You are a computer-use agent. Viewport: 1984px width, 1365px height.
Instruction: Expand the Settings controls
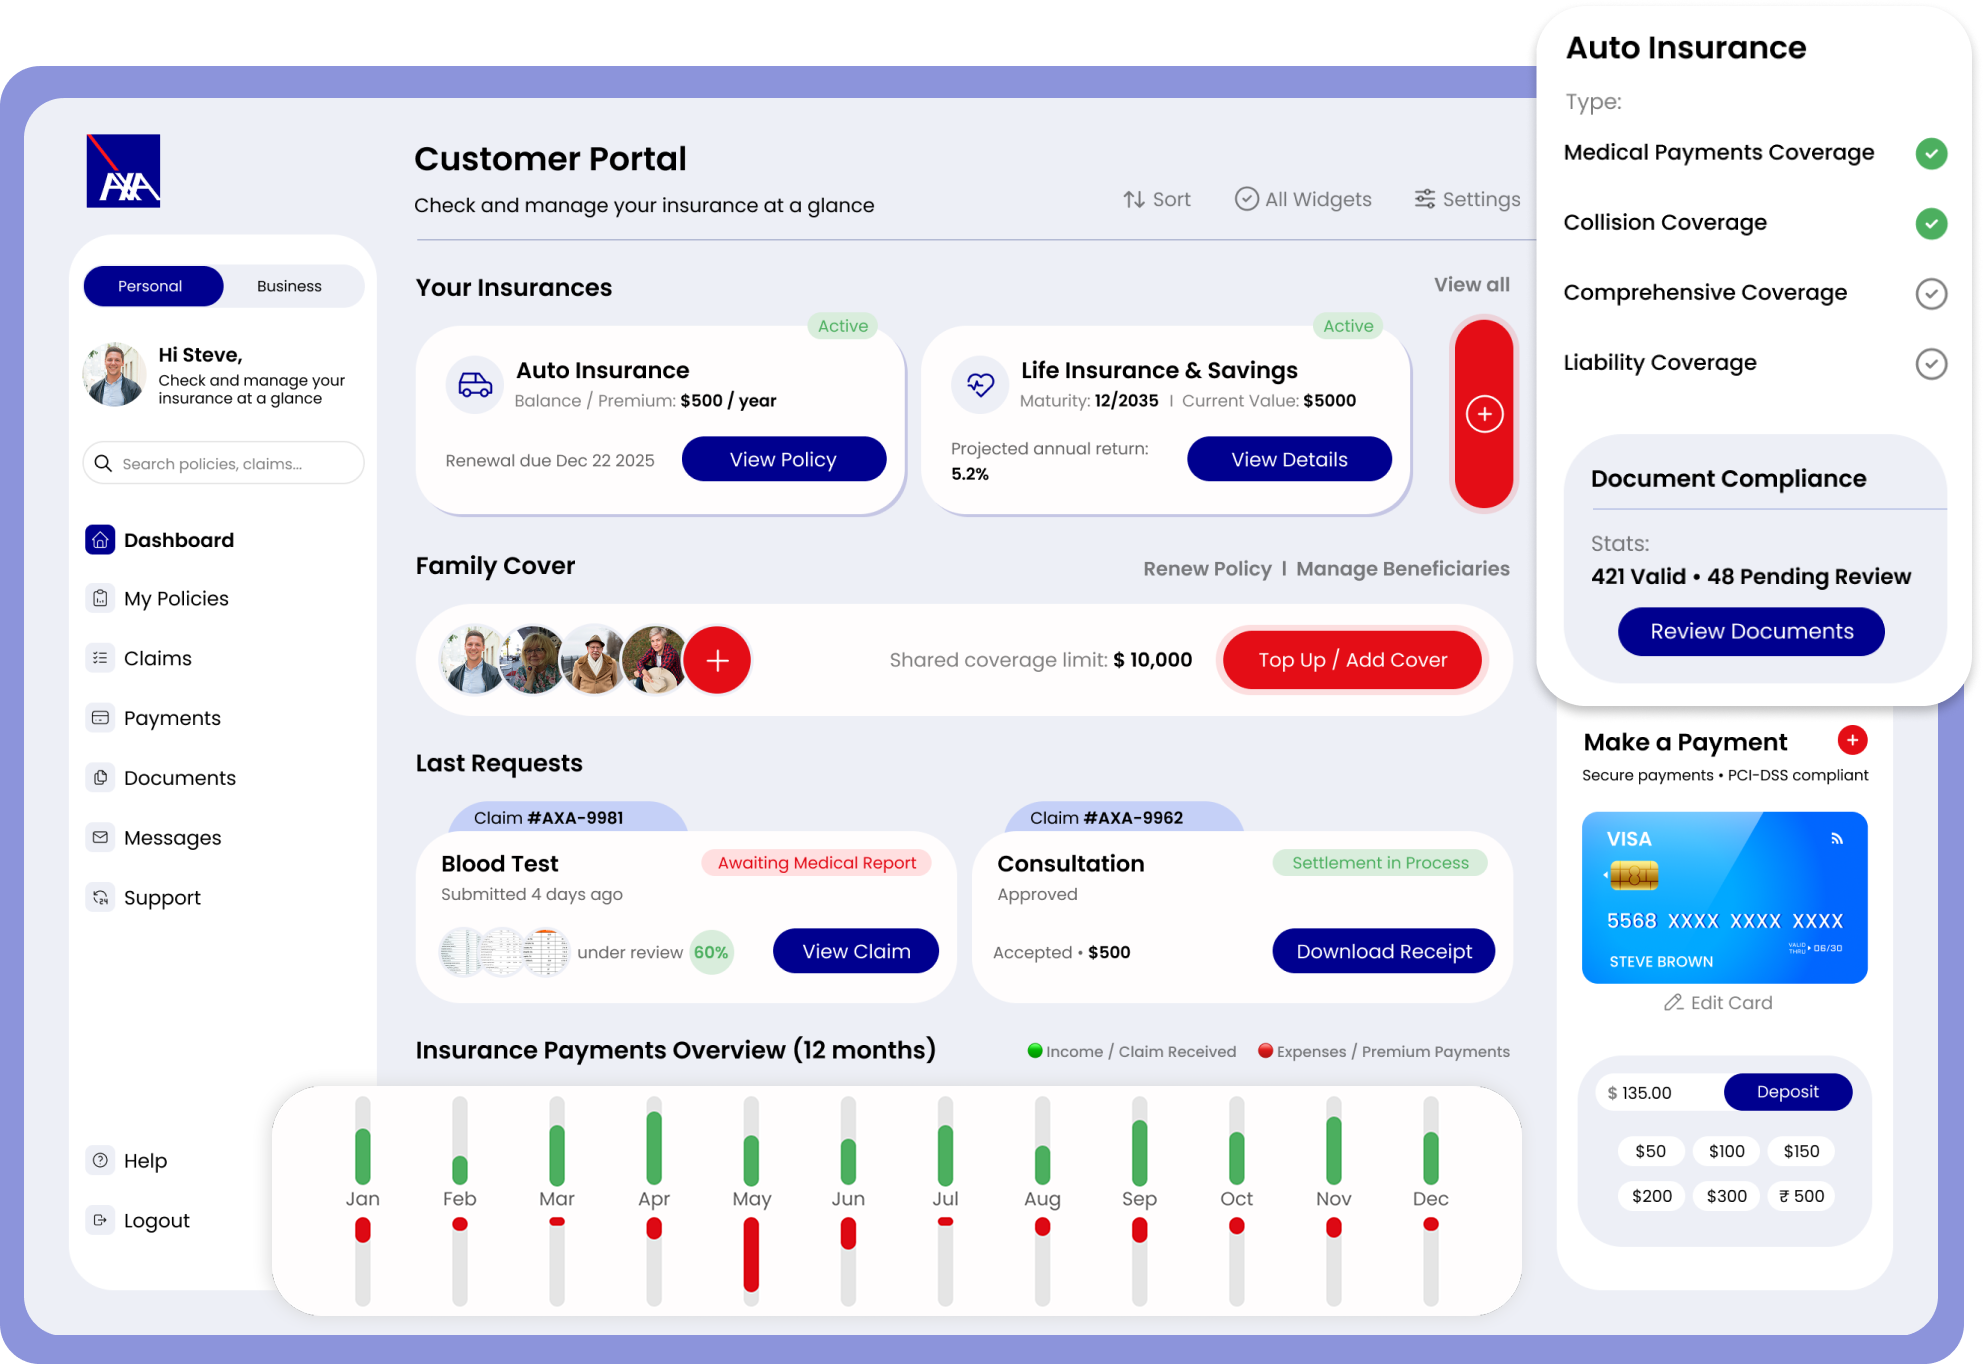tap(1467, 199)
